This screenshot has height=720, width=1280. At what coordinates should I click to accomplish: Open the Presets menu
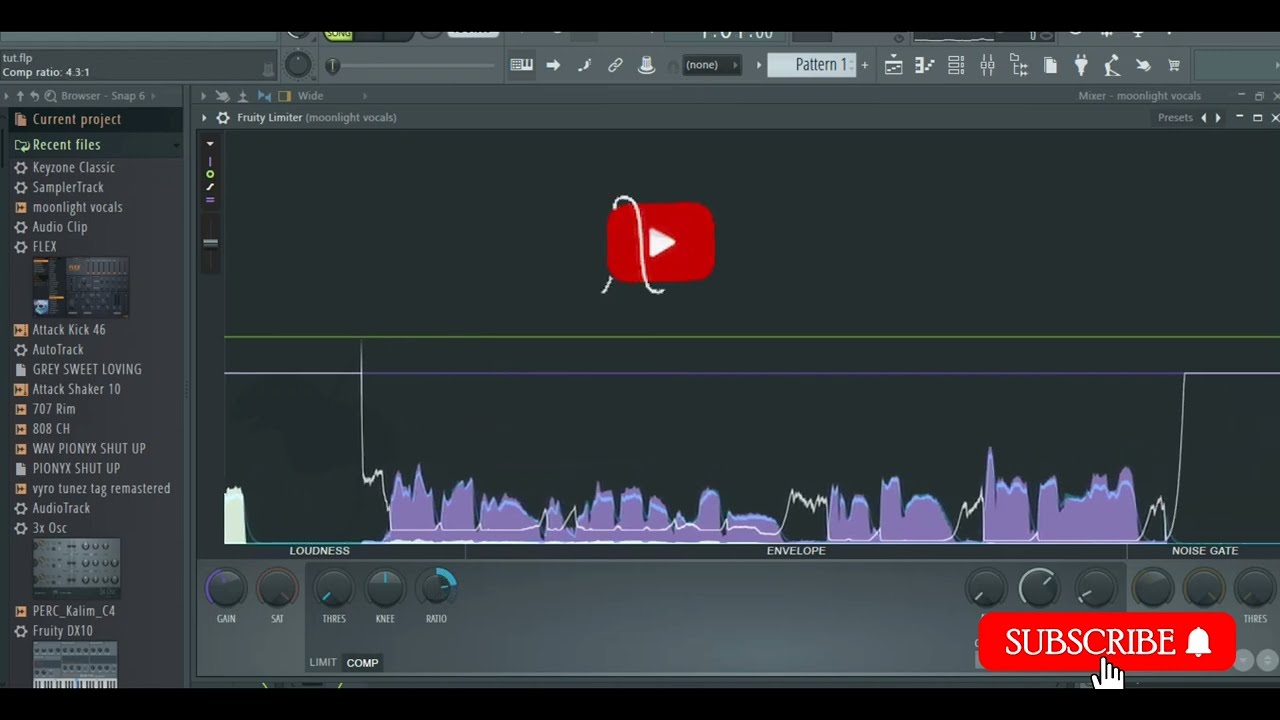tap(1175, 118)
